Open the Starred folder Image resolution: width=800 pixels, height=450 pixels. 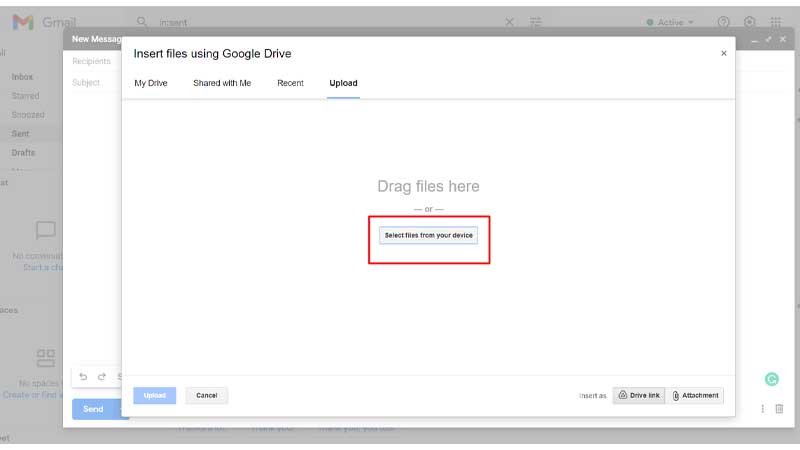(x=25, y=96)
